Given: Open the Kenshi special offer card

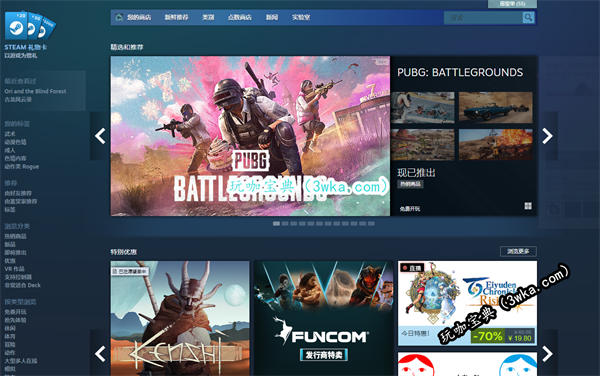Looking at the screenshot, I should point(180,318).
